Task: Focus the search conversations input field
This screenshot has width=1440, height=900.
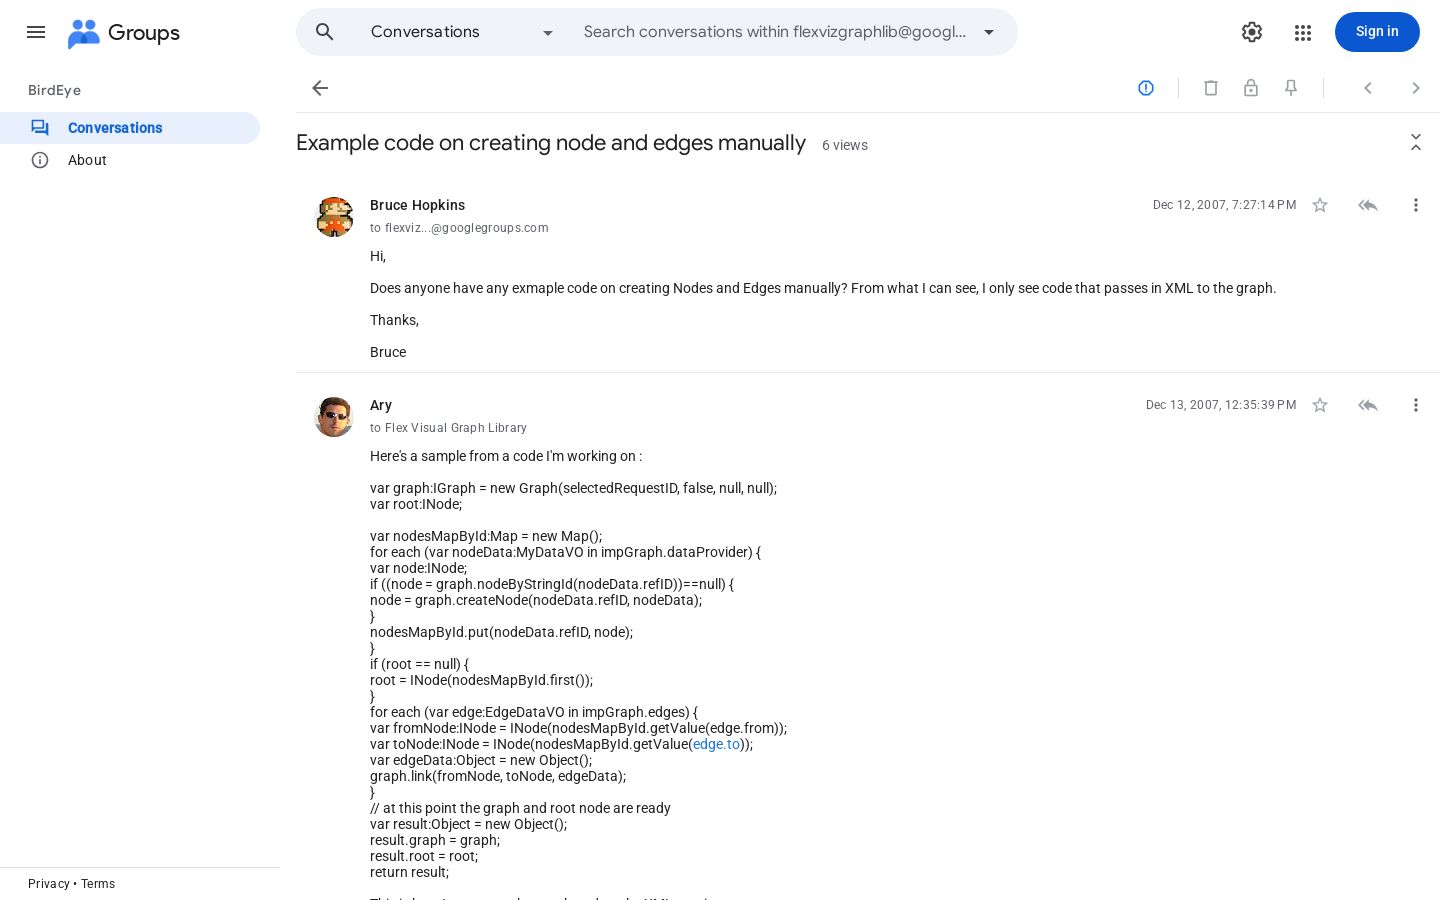Action: pos(775,32)
